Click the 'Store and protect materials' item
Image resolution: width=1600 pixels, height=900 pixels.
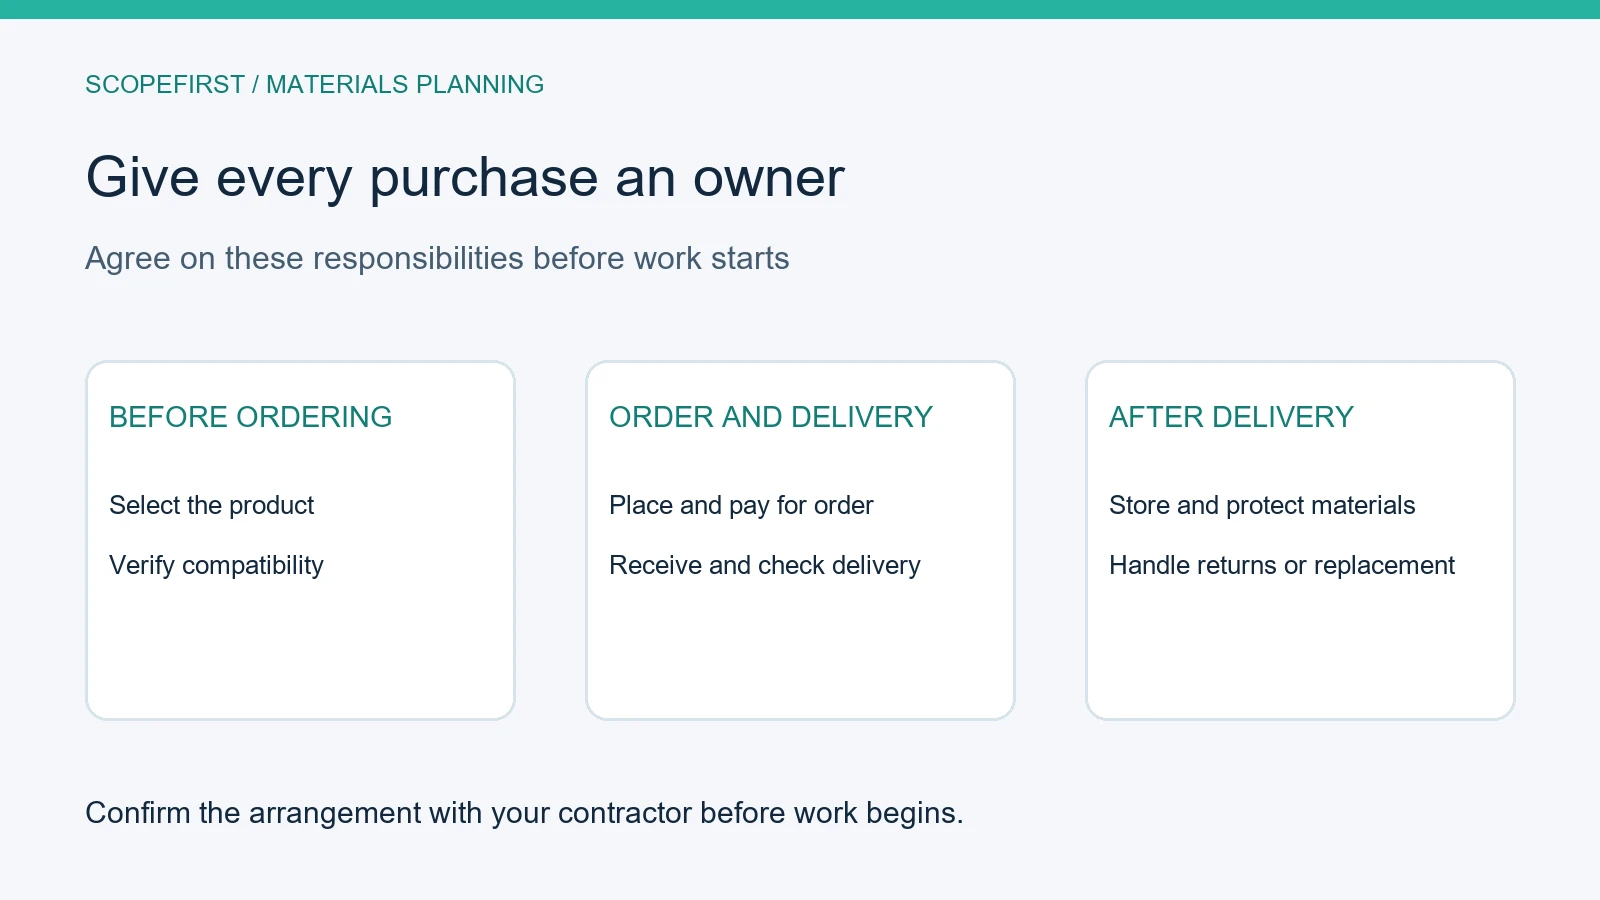(x=1262, y=505)
